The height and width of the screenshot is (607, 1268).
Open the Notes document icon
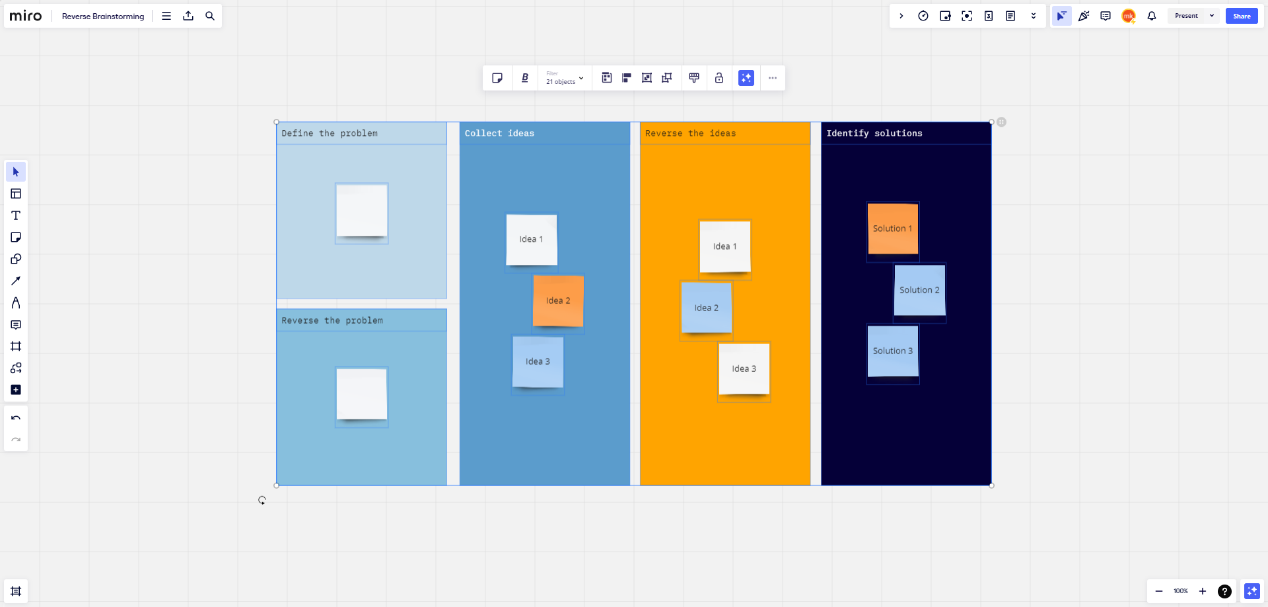pos(1010,16)
